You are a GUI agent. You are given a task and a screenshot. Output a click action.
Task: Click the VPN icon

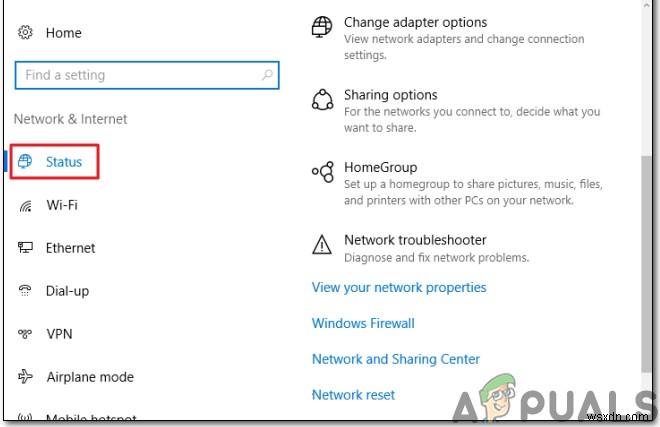tap(26, 334)
